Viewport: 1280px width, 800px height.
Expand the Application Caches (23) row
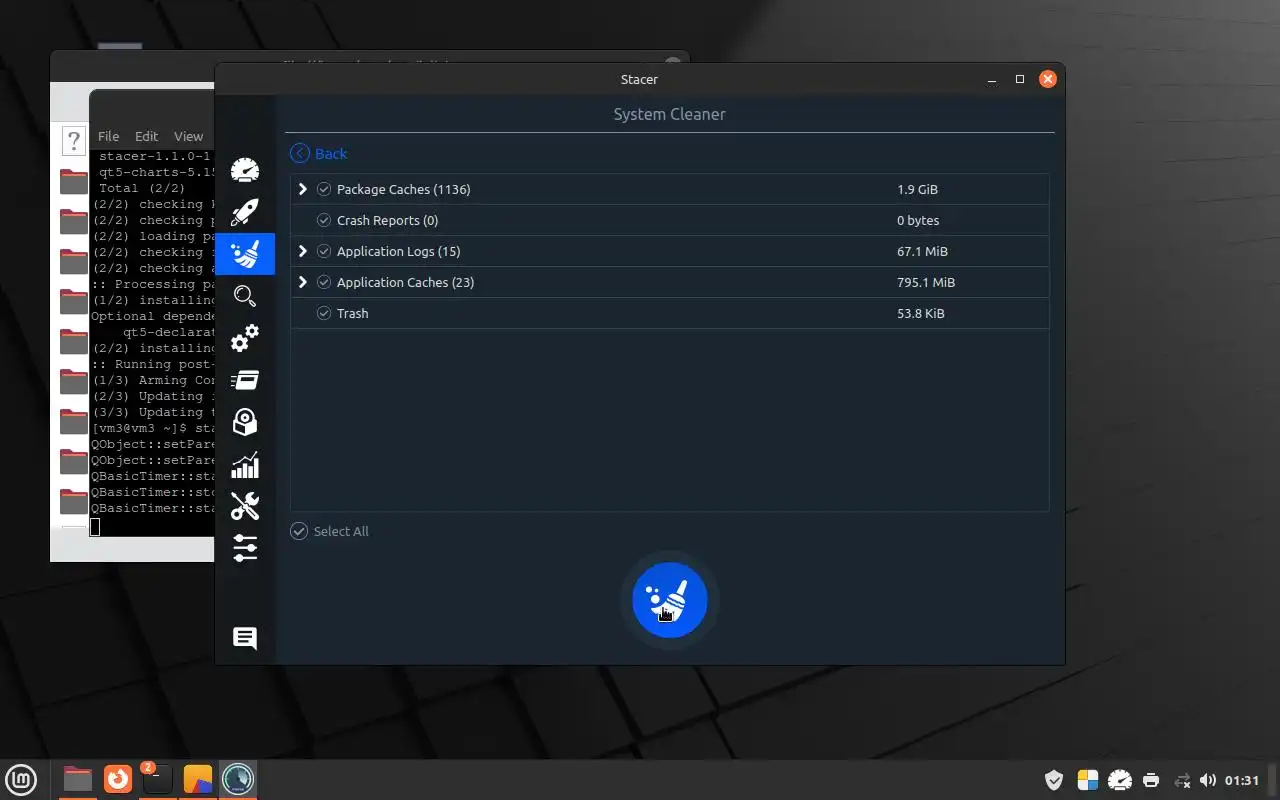point(303,282)
